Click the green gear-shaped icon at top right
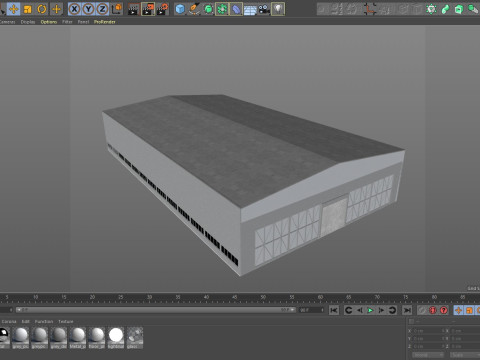This screenshot has height=360, width=480. coord(431,9)
